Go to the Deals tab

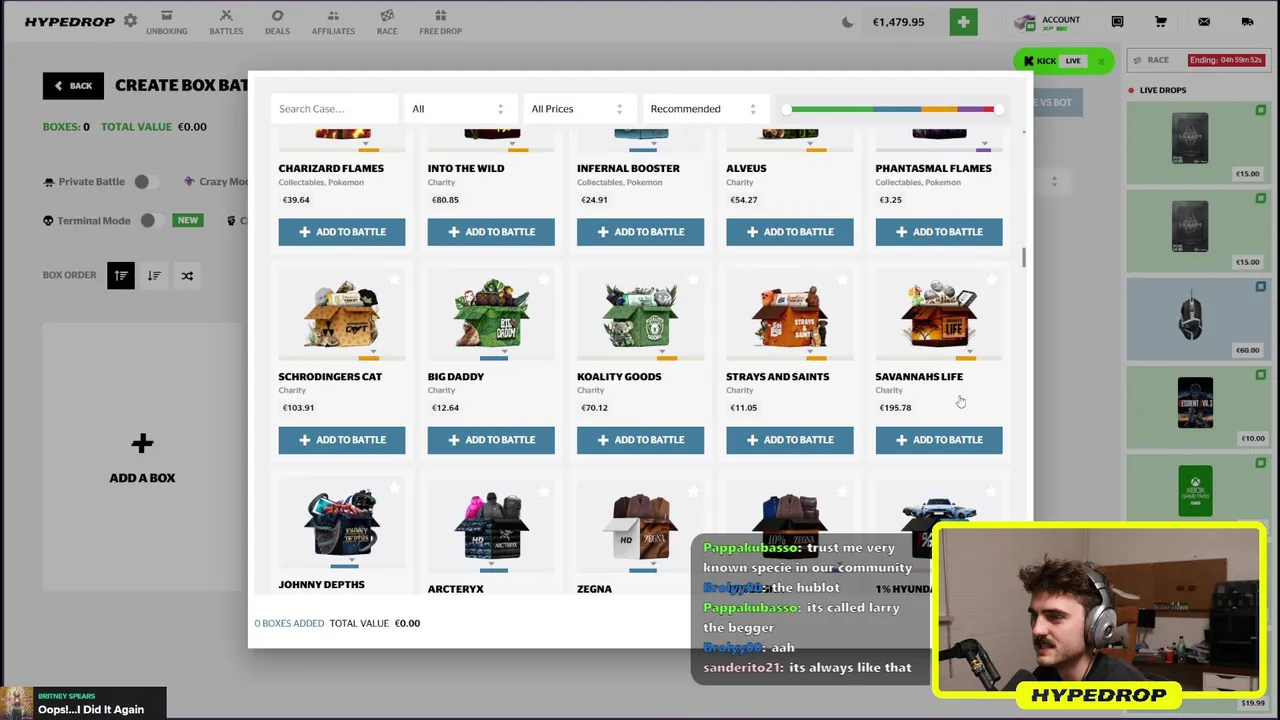coord(277,22)
